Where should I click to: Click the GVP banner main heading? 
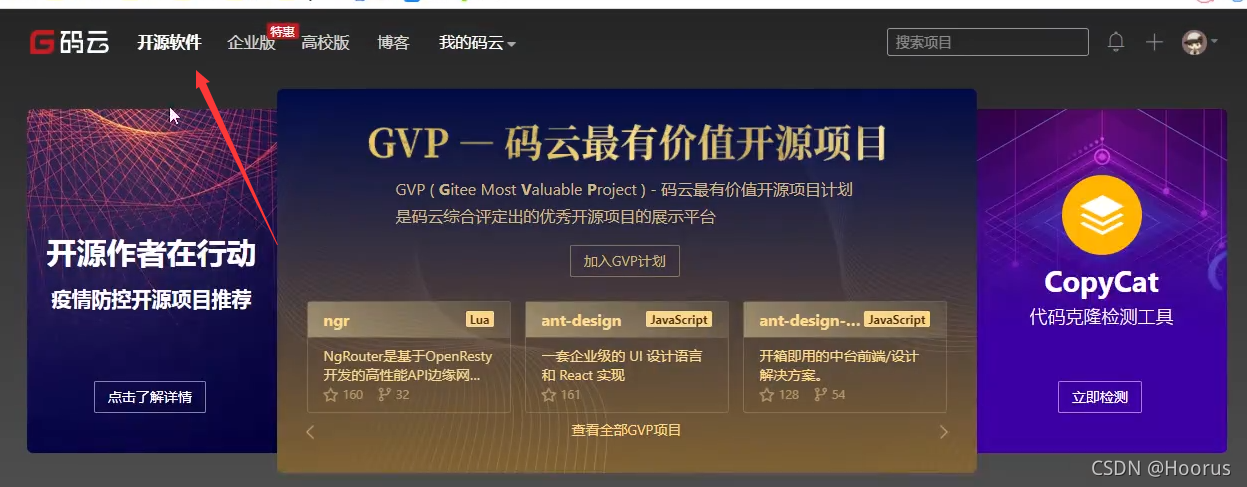(x=628, y=144)
